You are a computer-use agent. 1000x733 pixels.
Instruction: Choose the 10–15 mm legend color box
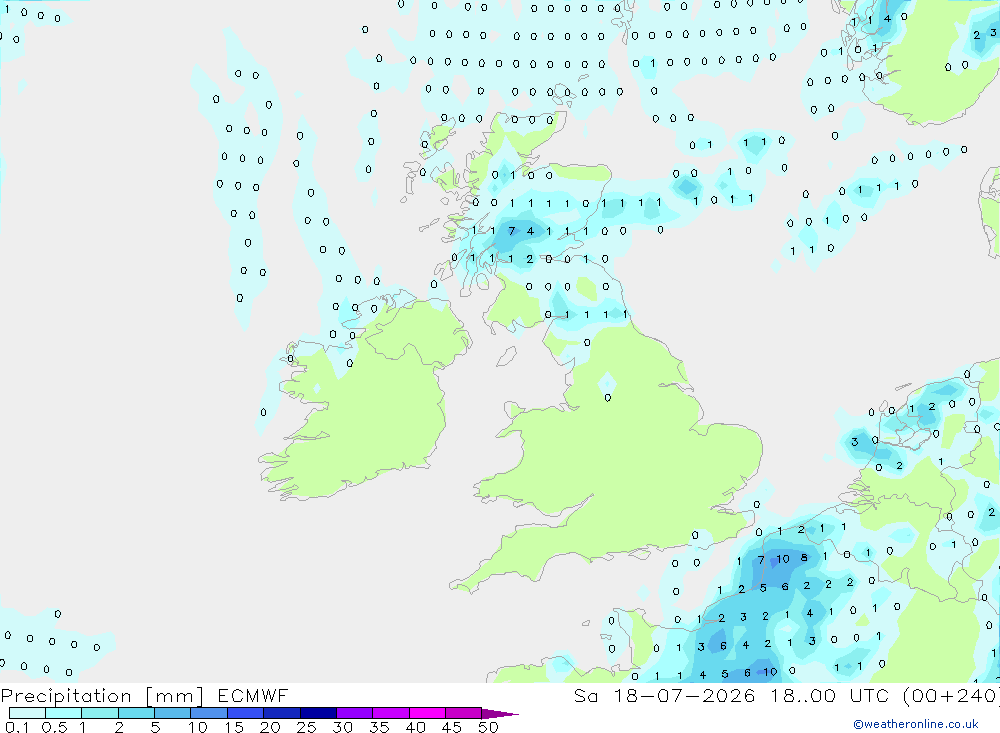tap(209, 713)
